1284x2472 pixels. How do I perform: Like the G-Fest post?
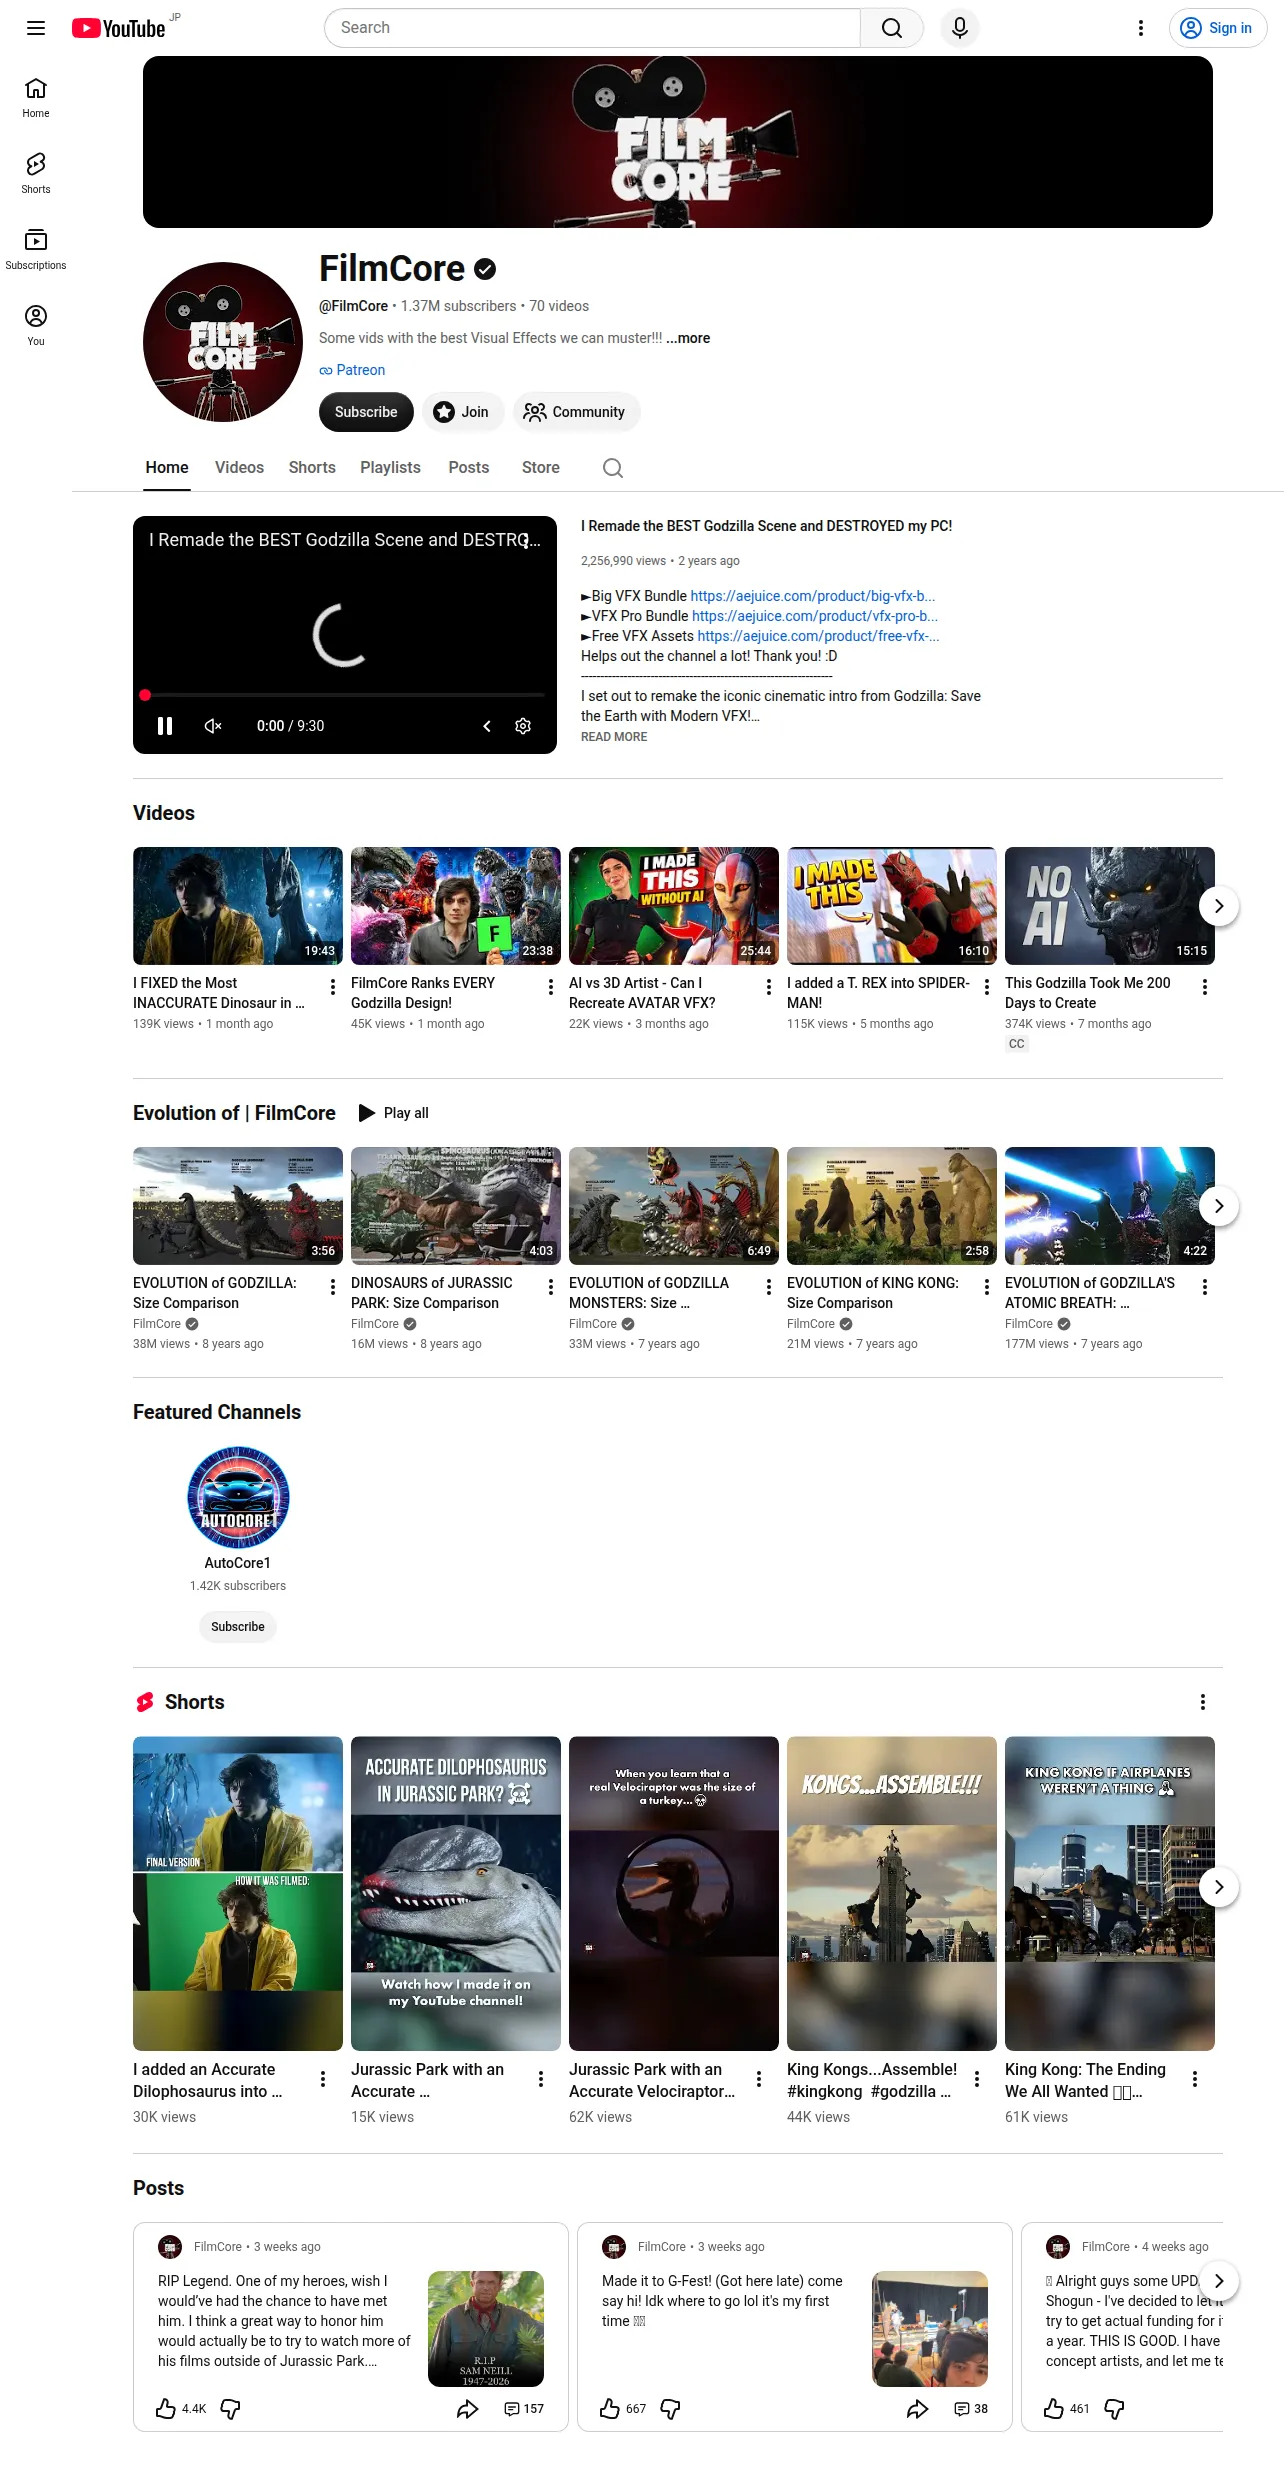[610, 2409]
